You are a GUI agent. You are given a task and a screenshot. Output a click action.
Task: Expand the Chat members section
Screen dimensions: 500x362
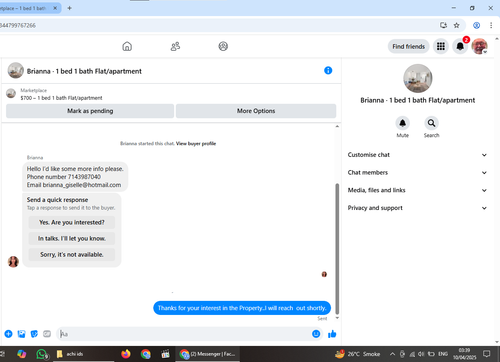tap(417, 172)
